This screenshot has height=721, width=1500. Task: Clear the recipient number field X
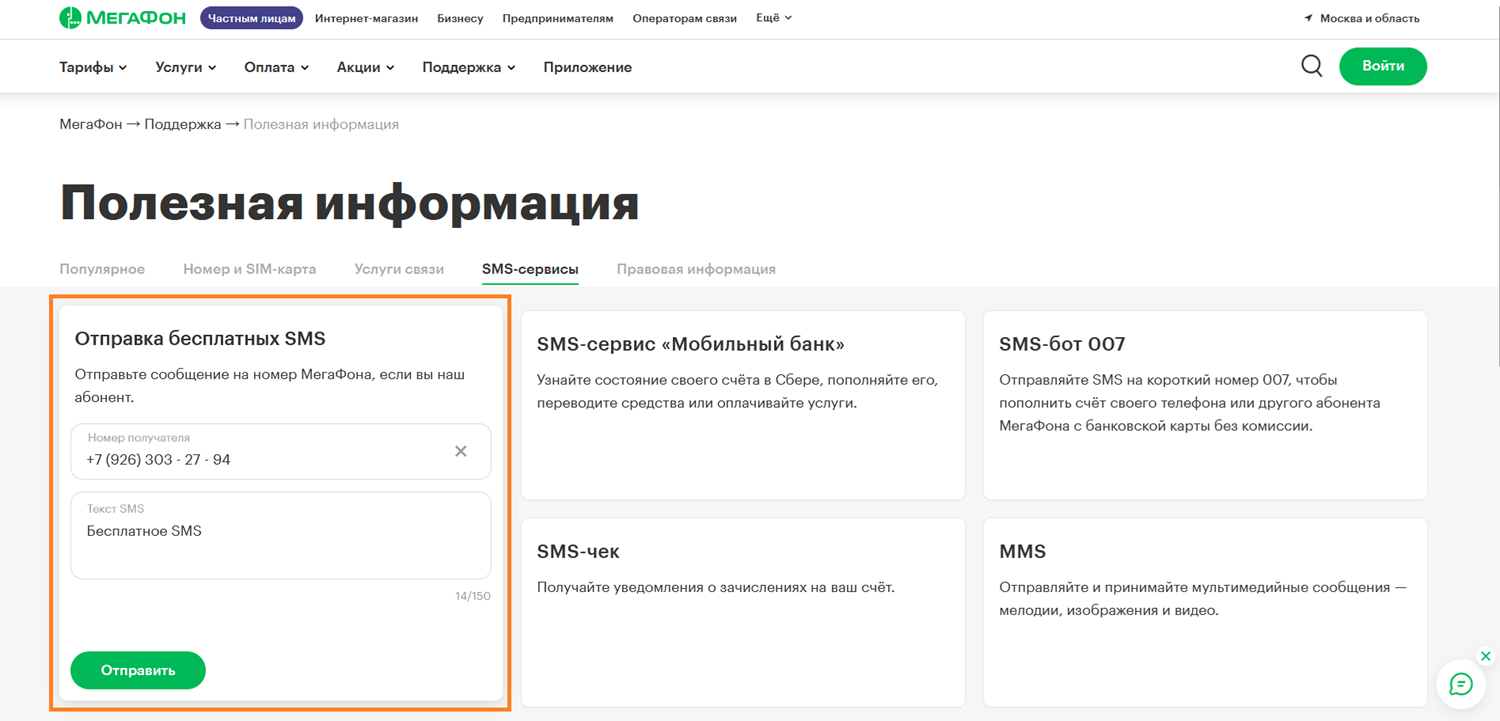click(461, 451)
